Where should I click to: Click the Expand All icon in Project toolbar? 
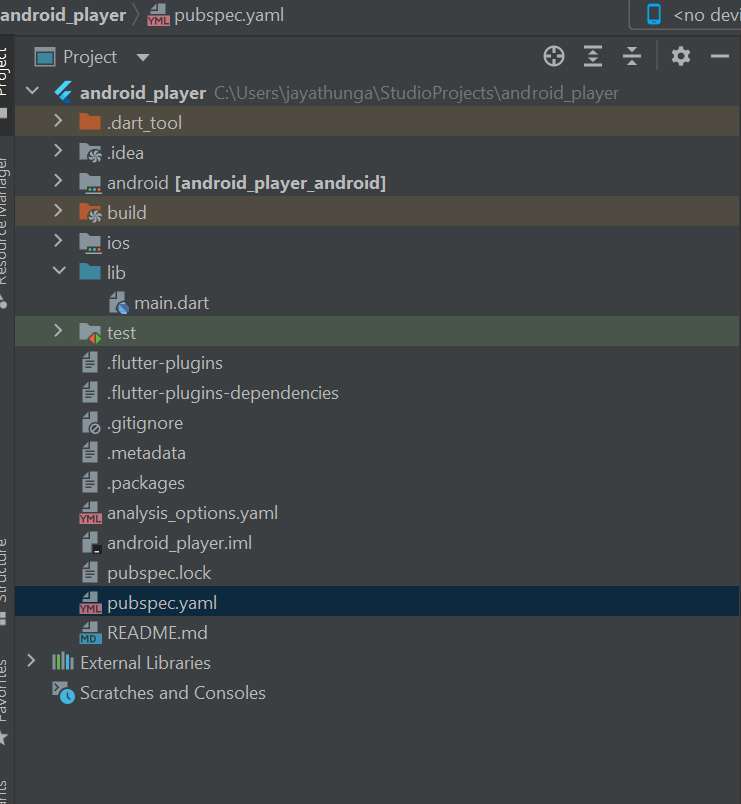(x=593, y=56)
